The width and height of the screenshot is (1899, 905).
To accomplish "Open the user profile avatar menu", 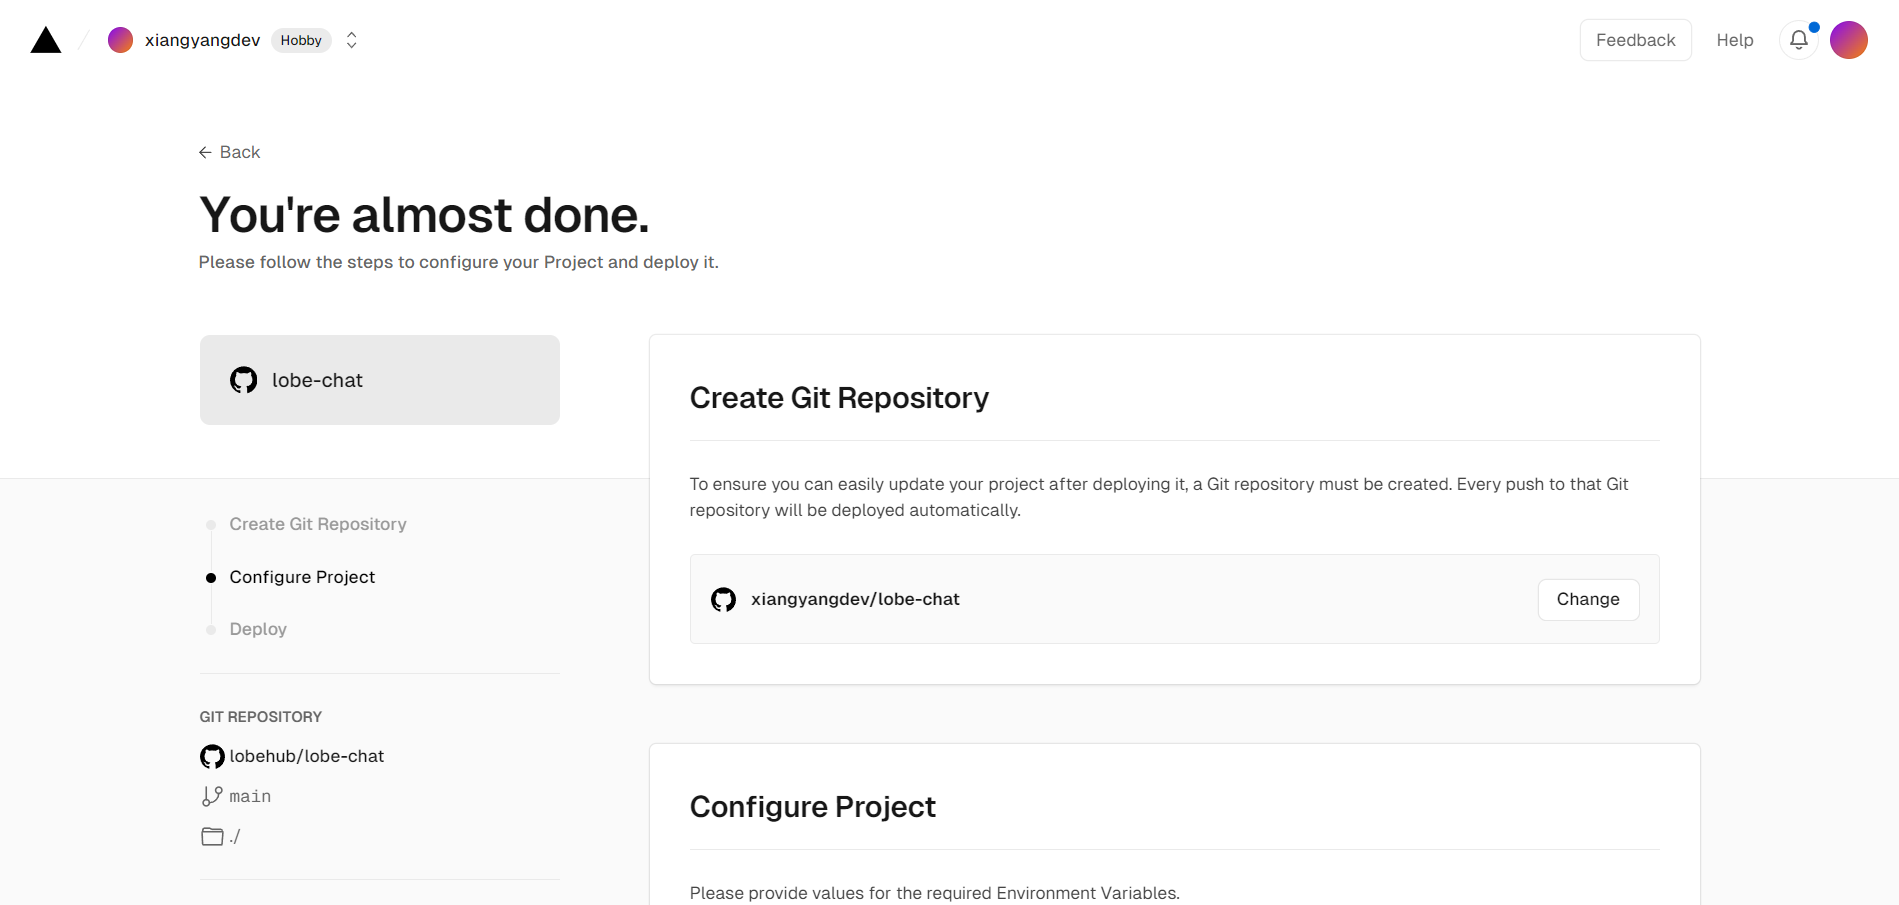I will click(x=1848, y=40).
